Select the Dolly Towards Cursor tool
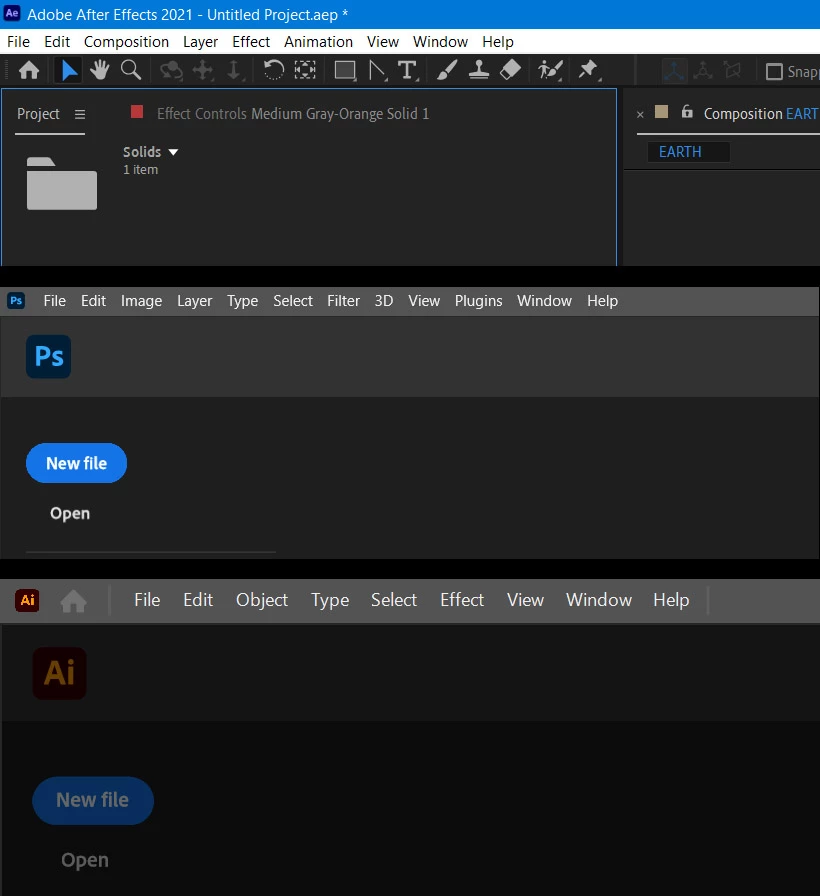 234,71
